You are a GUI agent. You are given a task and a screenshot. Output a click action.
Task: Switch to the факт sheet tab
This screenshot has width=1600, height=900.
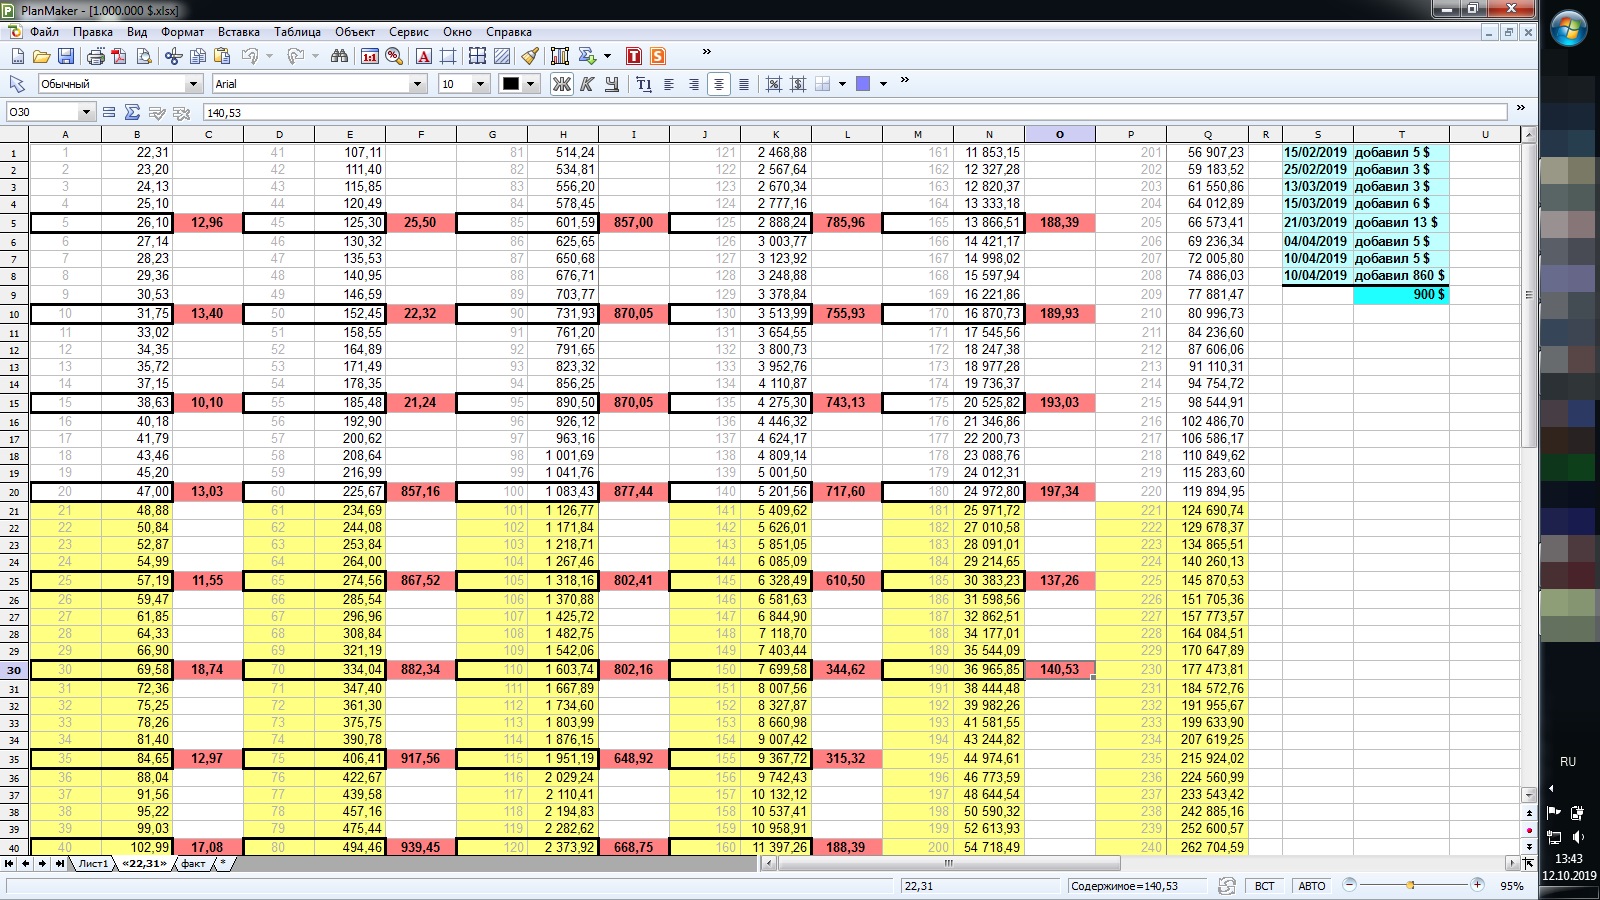(193, 864)
